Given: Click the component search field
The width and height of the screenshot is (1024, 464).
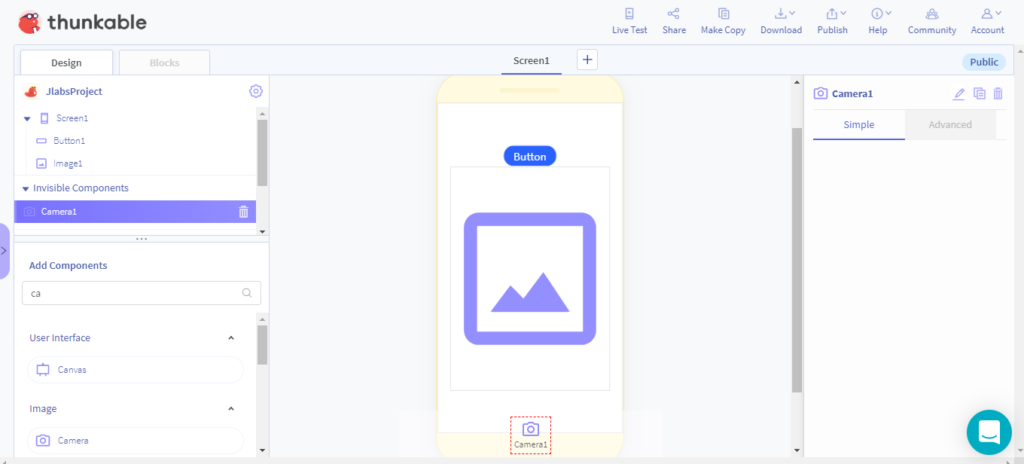Looking at the screenshot, I should 142,293.
